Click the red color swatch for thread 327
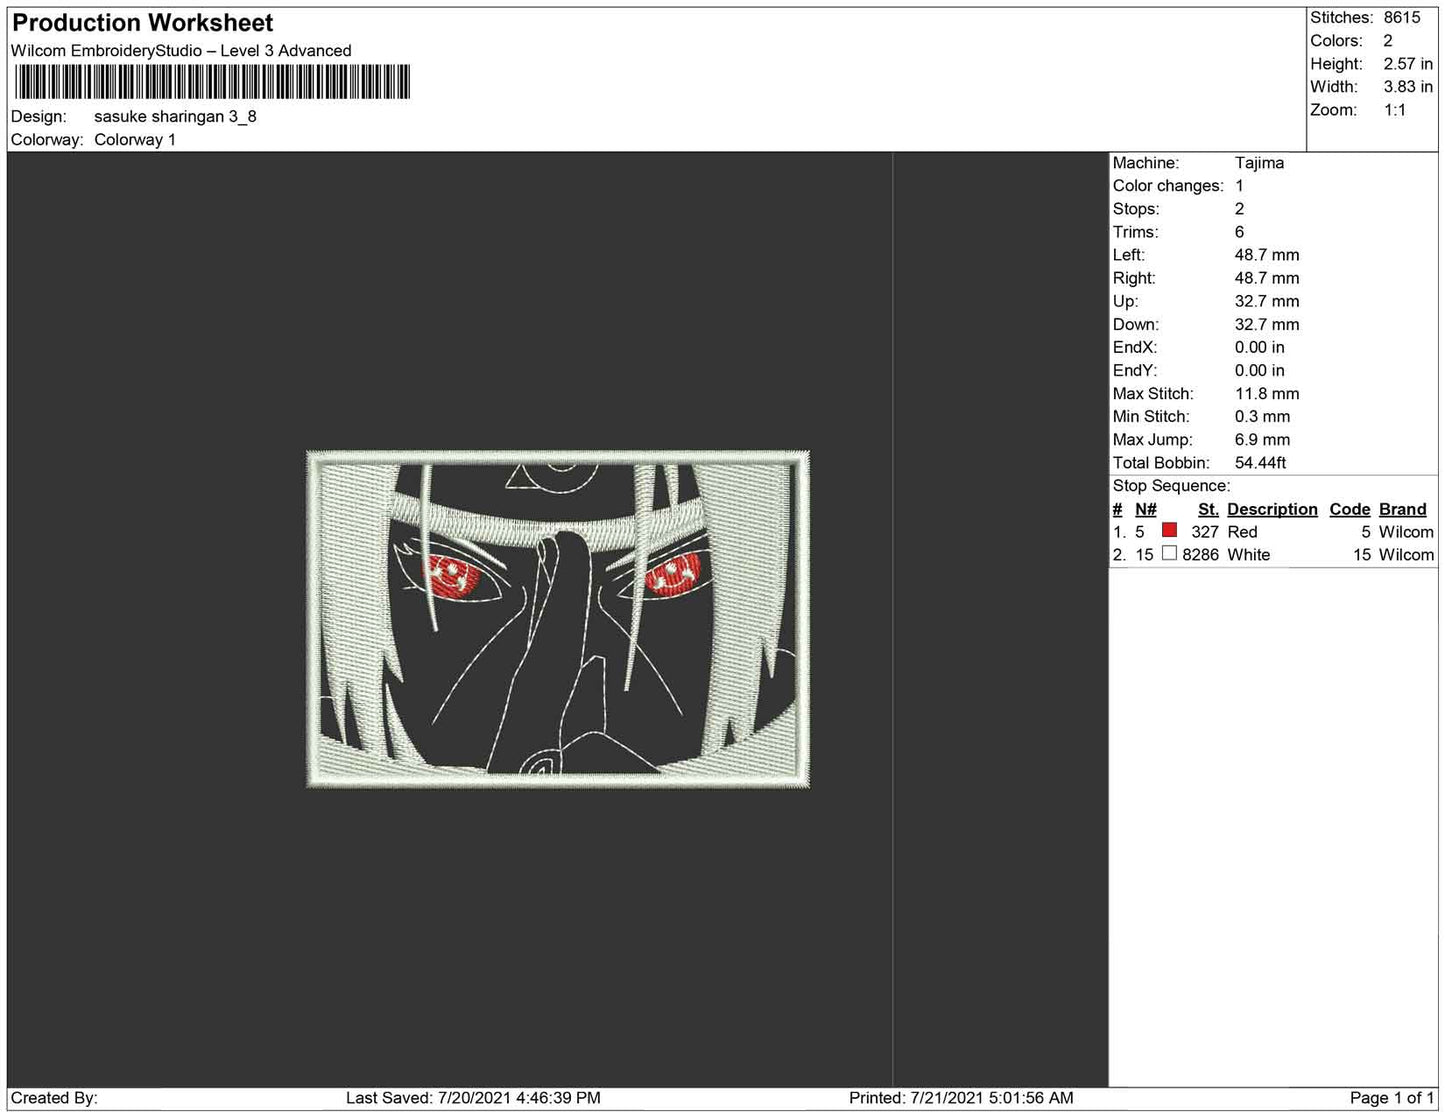The height and width of the screenshot is (1112, 1445). [1169, 530]
